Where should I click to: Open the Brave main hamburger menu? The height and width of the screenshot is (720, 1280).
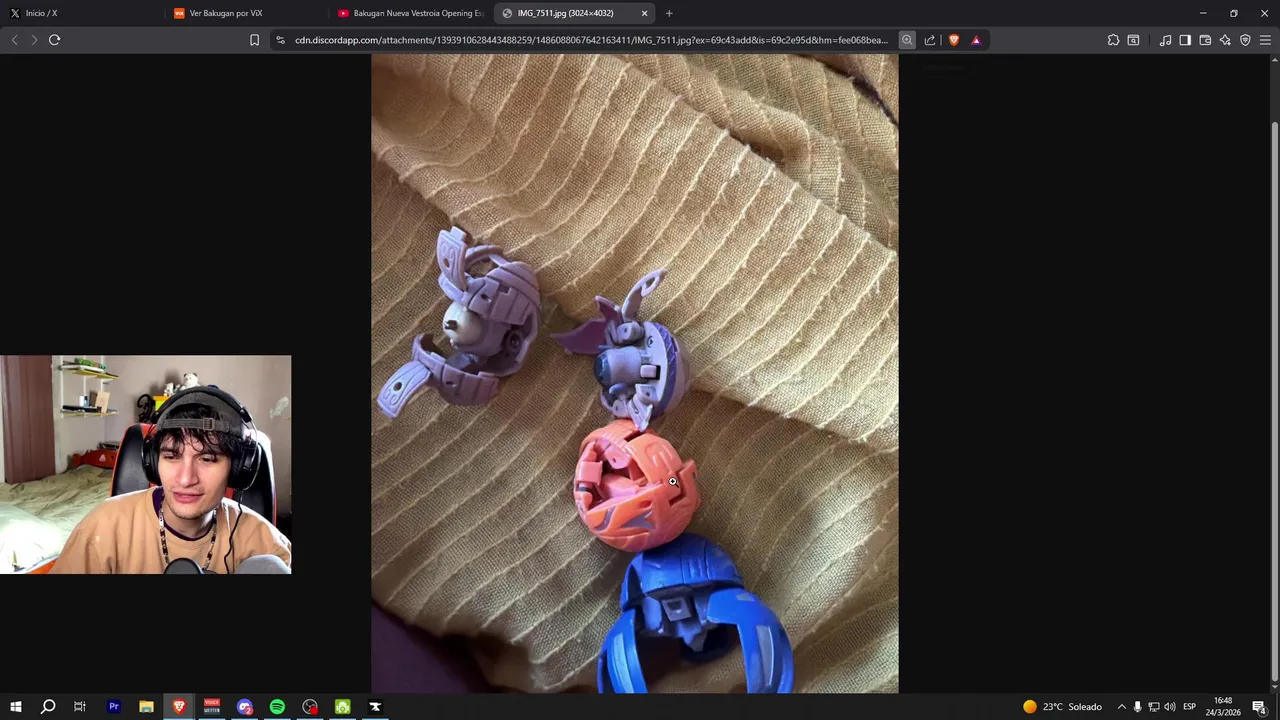pyautogui.click(x=1265, y=40)
